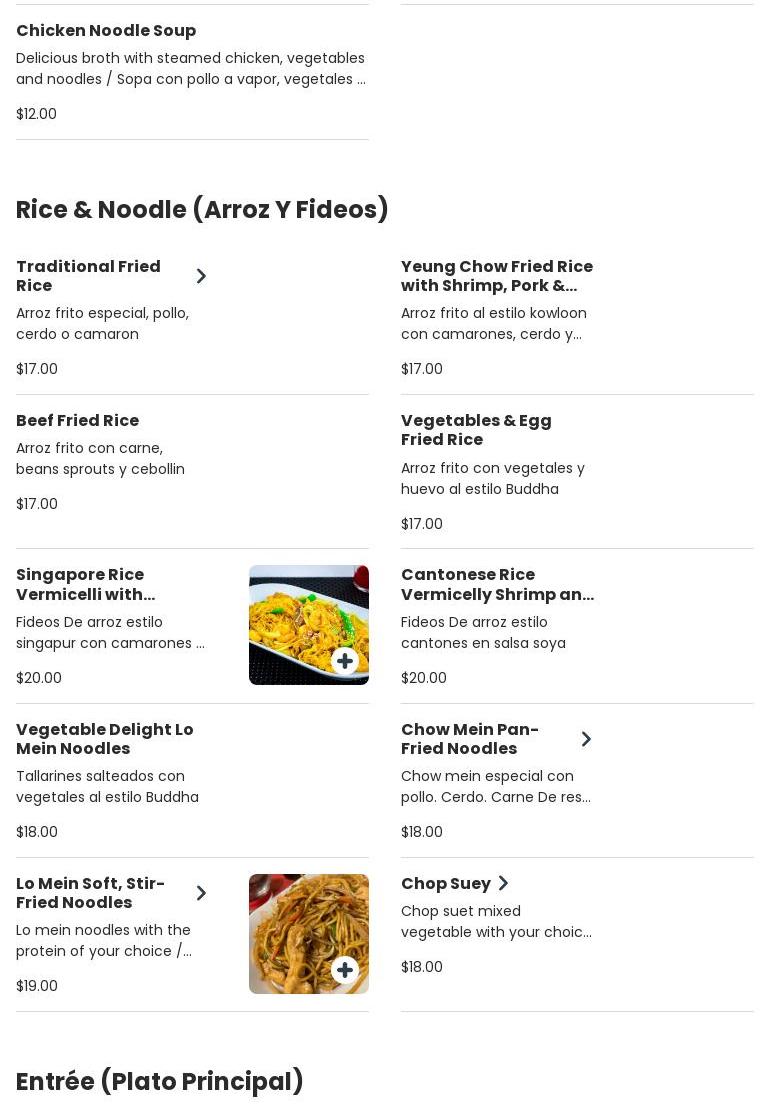This screenshot has height=1109, width=770.
Task: Click the Rice & Noodle section heading
Action: point(202,210)
